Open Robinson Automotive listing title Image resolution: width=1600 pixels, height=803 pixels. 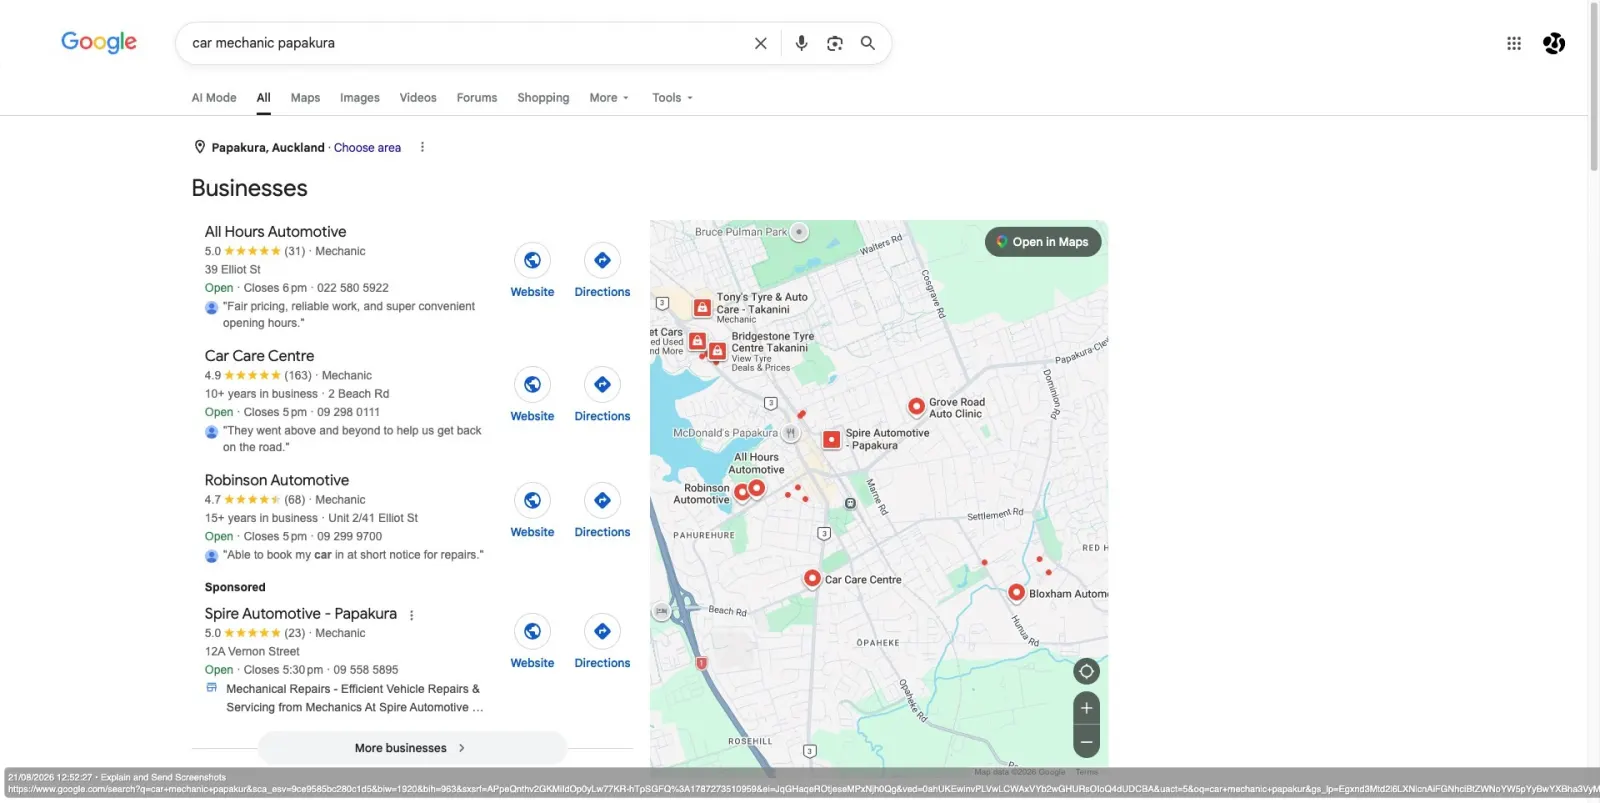click(x=277, y=480)
